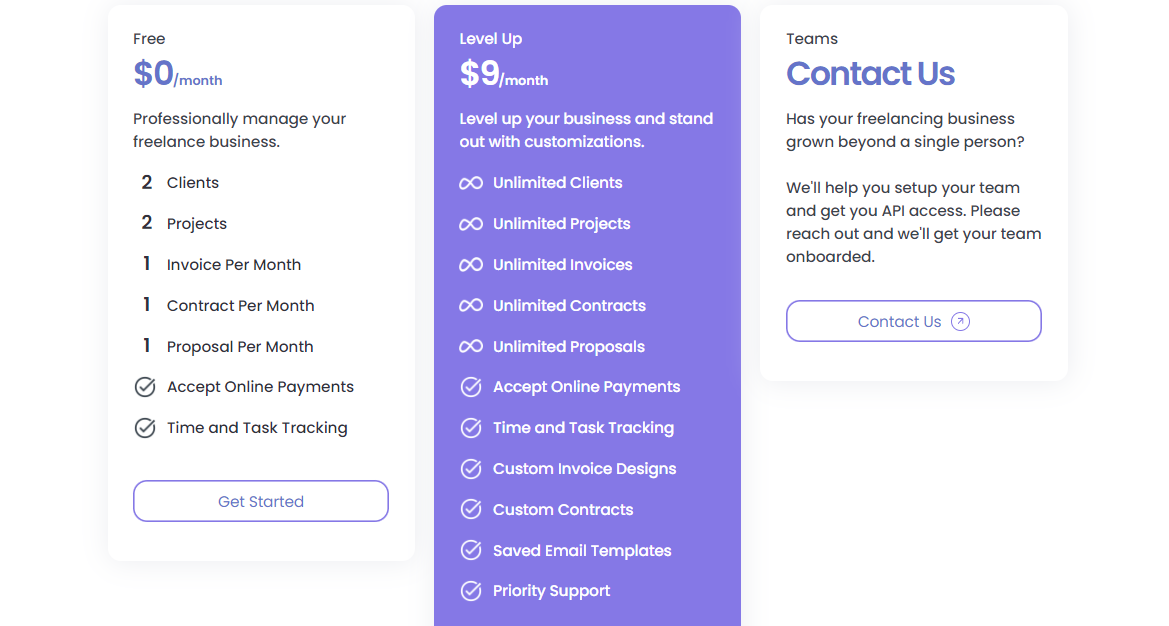Viewport: 1169px width, 626px height.
Task: Click the infinity icon beside Unlimited Clients
Action: [x=470, y=182]
